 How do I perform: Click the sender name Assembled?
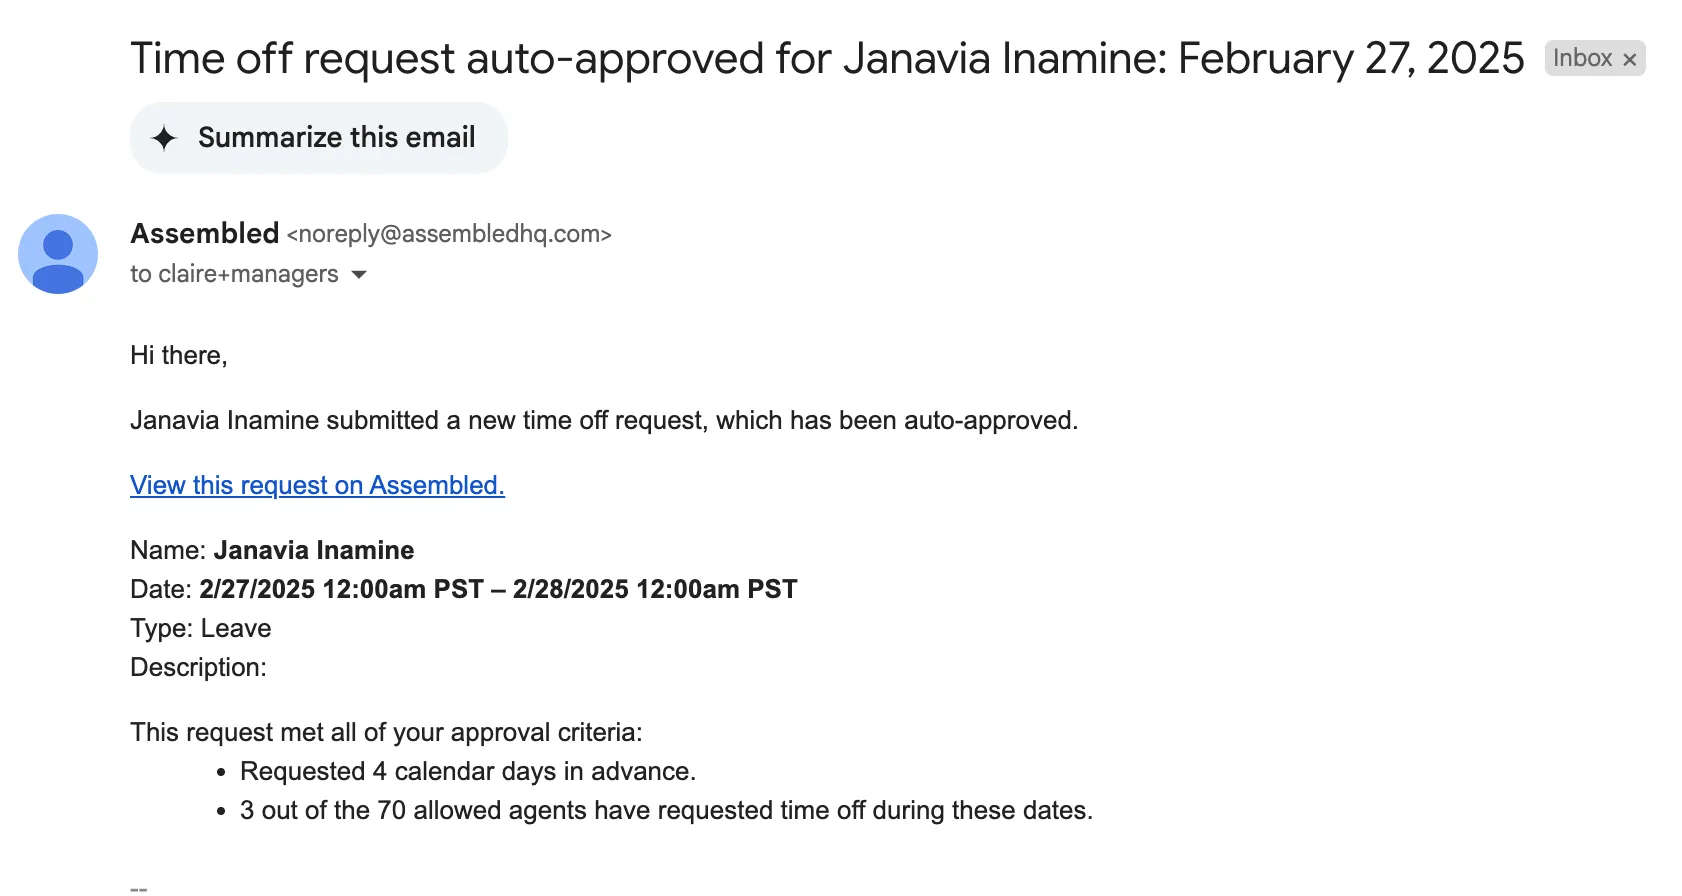coord(205,233)
